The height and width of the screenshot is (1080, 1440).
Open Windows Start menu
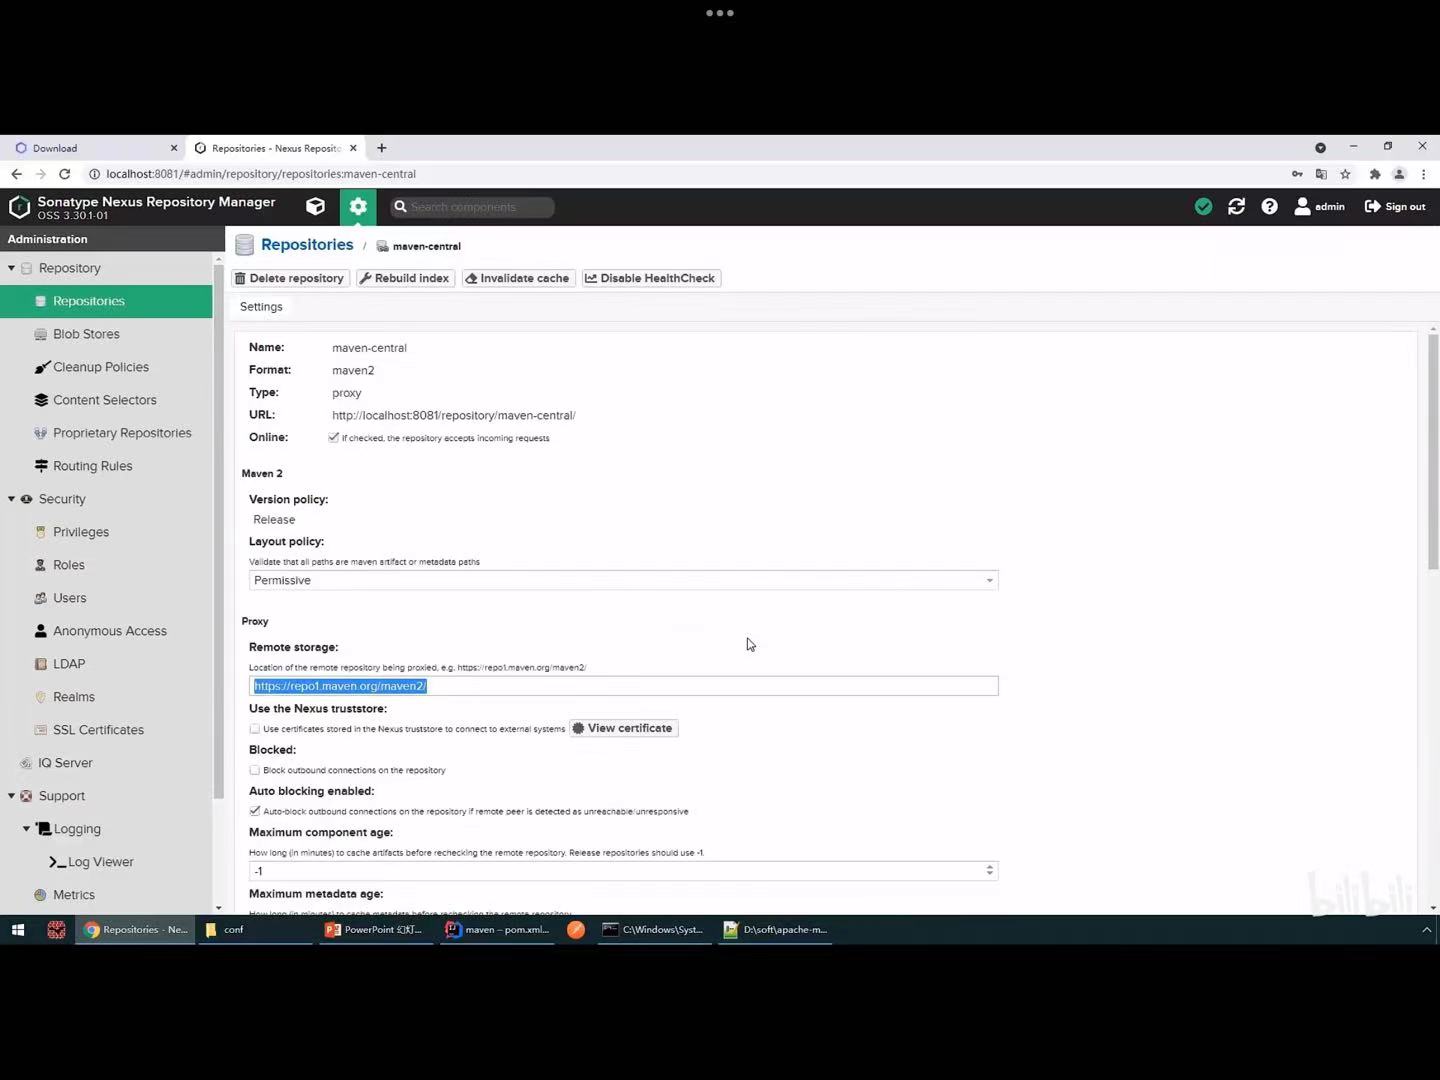(17, 930)
